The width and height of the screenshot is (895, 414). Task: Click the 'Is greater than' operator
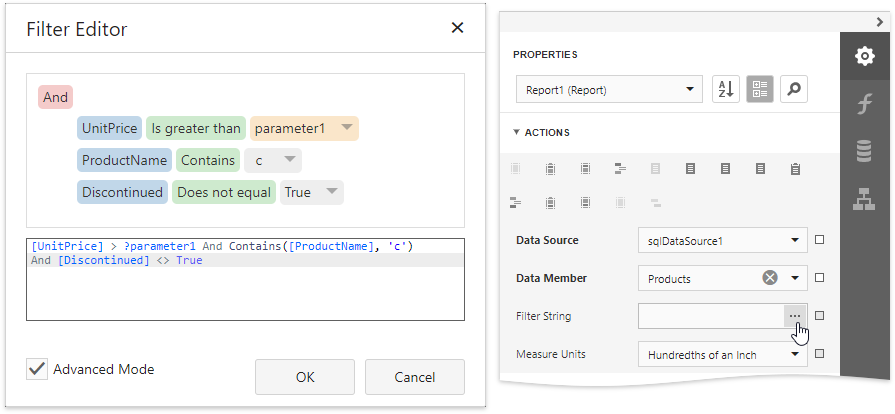[195, 128]
